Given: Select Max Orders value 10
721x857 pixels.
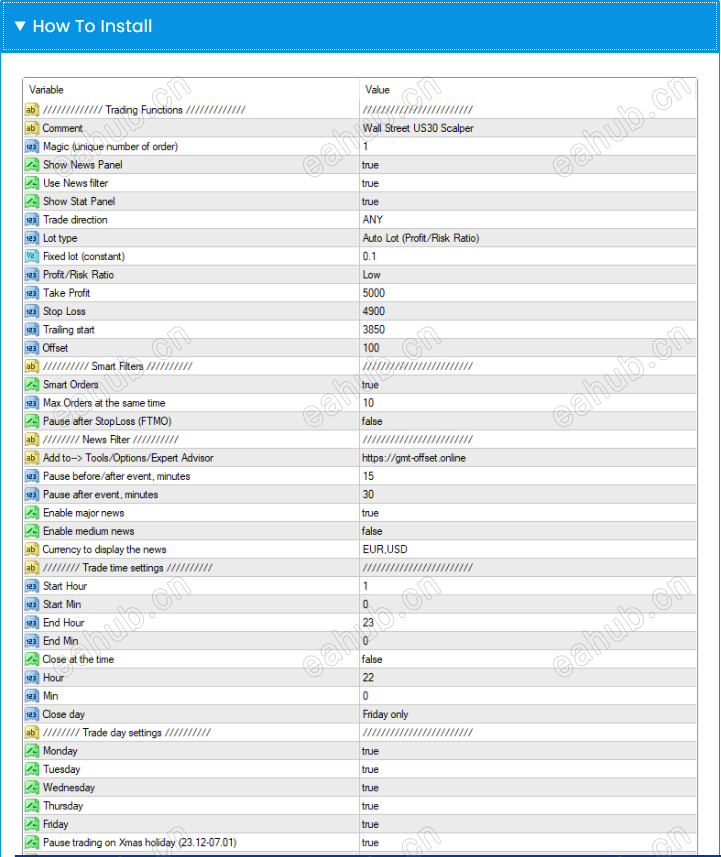Looking at the screenshot, I should 368,403.
